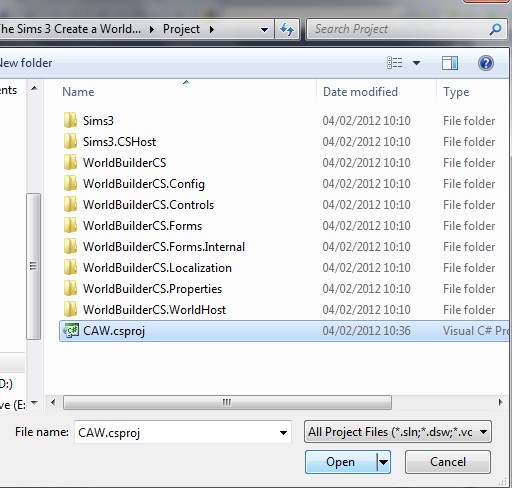Select the WorldBuilderCS.Config folder icon

click(x=70, y=183)
